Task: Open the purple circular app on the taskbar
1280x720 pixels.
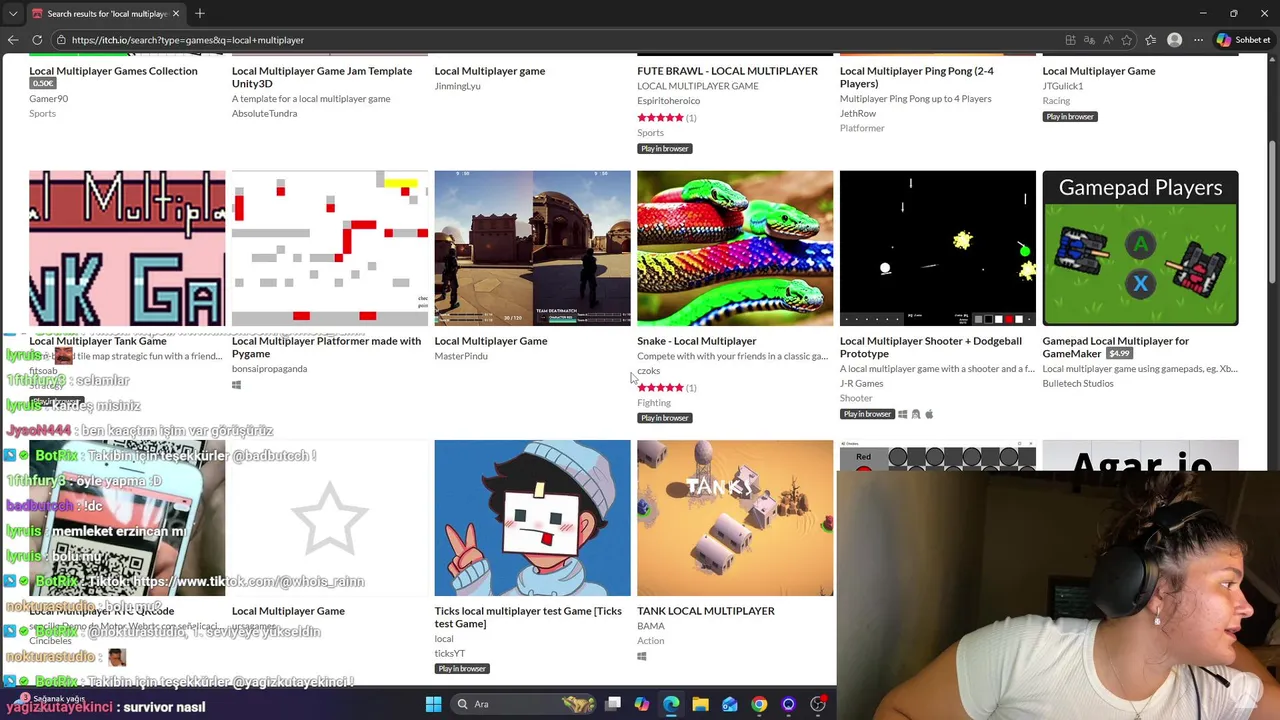Action: (x=788, y=704)
